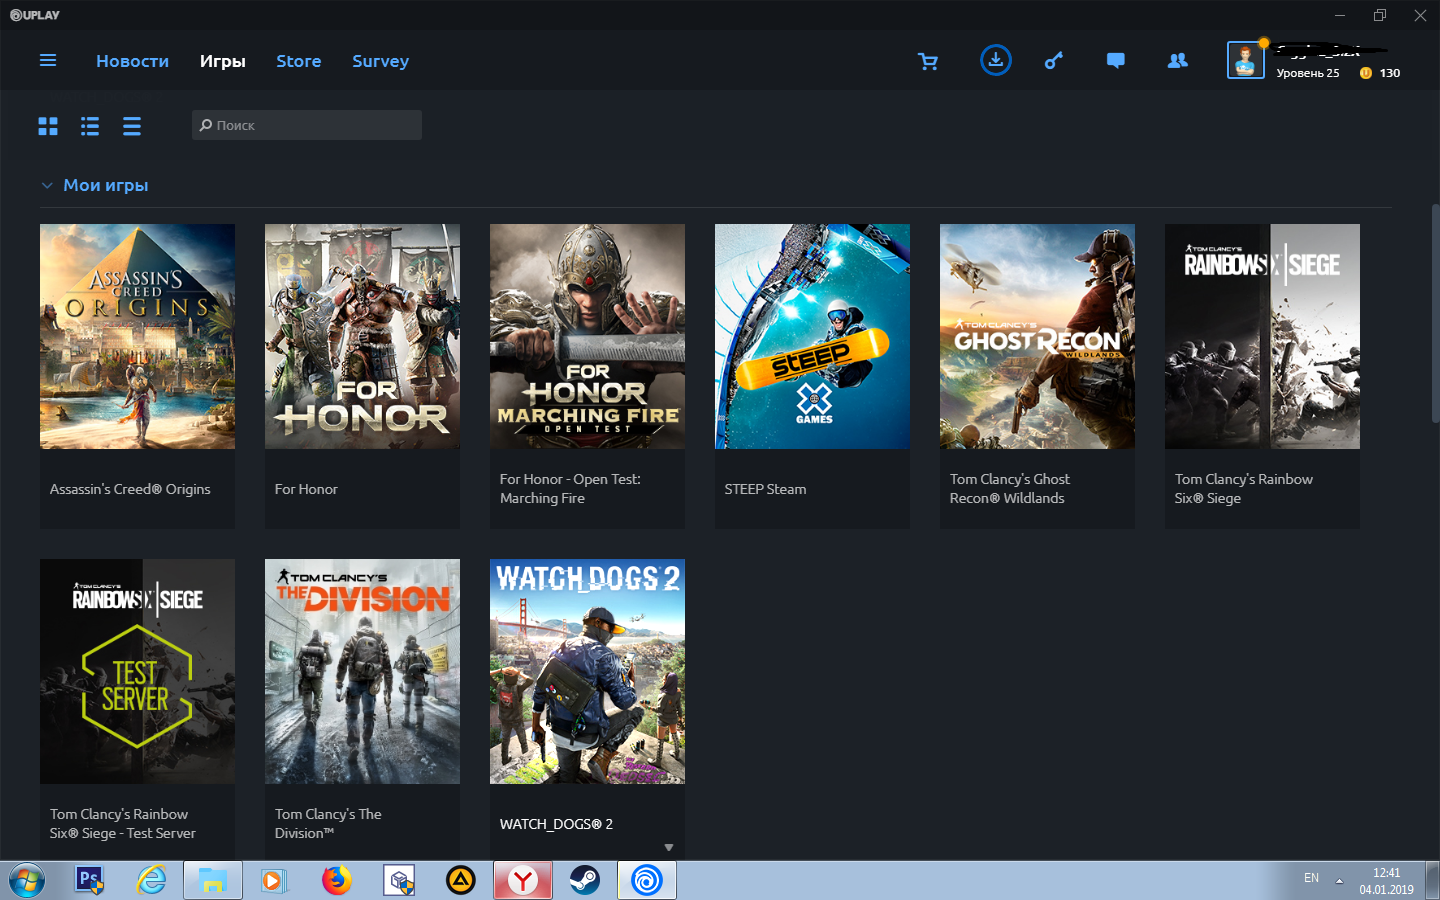Open Assassin's Creed Origins cover
Image resolution: width=1440 pixels, height=900 pixels.
tap(137, 336)
